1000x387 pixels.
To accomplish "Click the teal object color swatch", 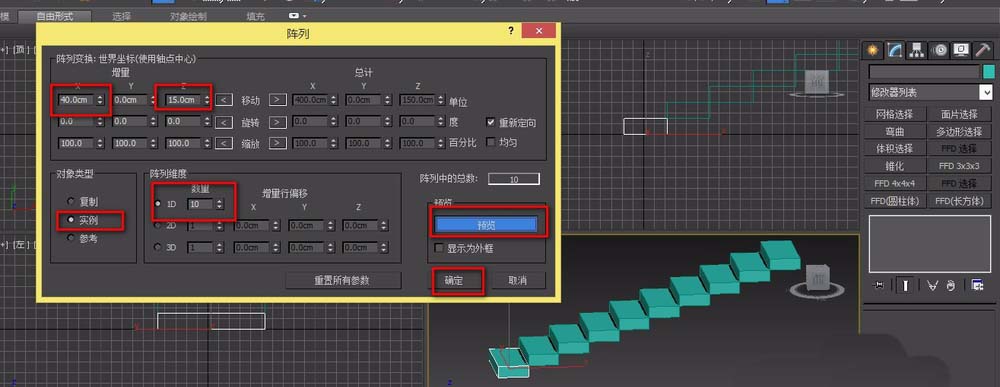I will 989,71.
